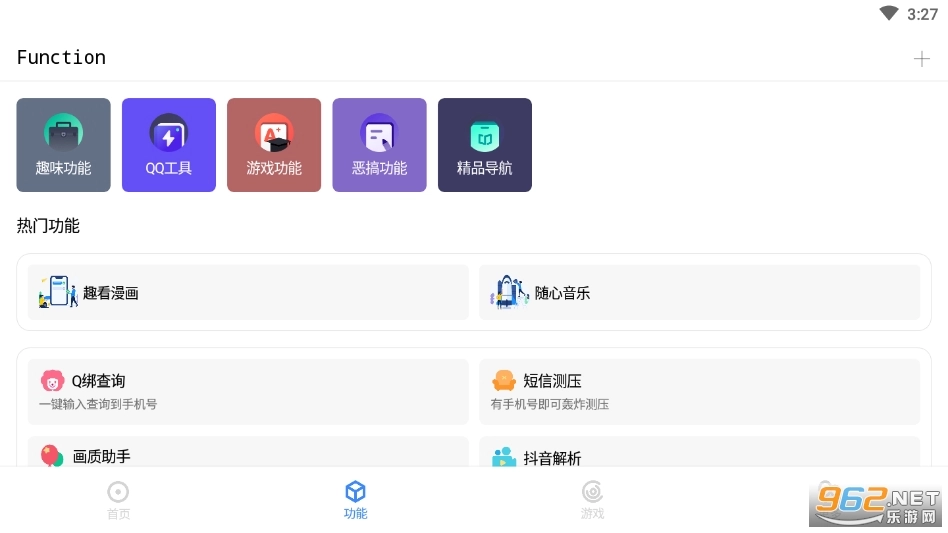Select the Q绑查询 lookup tool
This screenshot has width=948, height=533.
click(x=248, y=391)
